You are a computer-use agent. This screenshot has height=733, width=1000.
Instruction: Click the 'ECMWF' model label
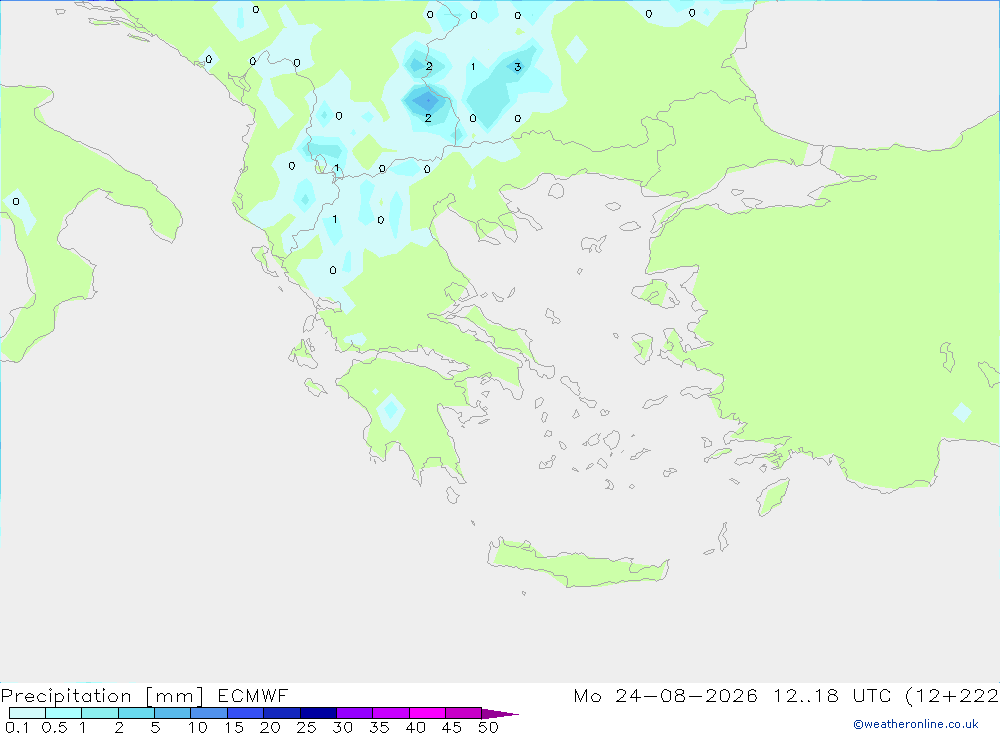pos(253,695)
